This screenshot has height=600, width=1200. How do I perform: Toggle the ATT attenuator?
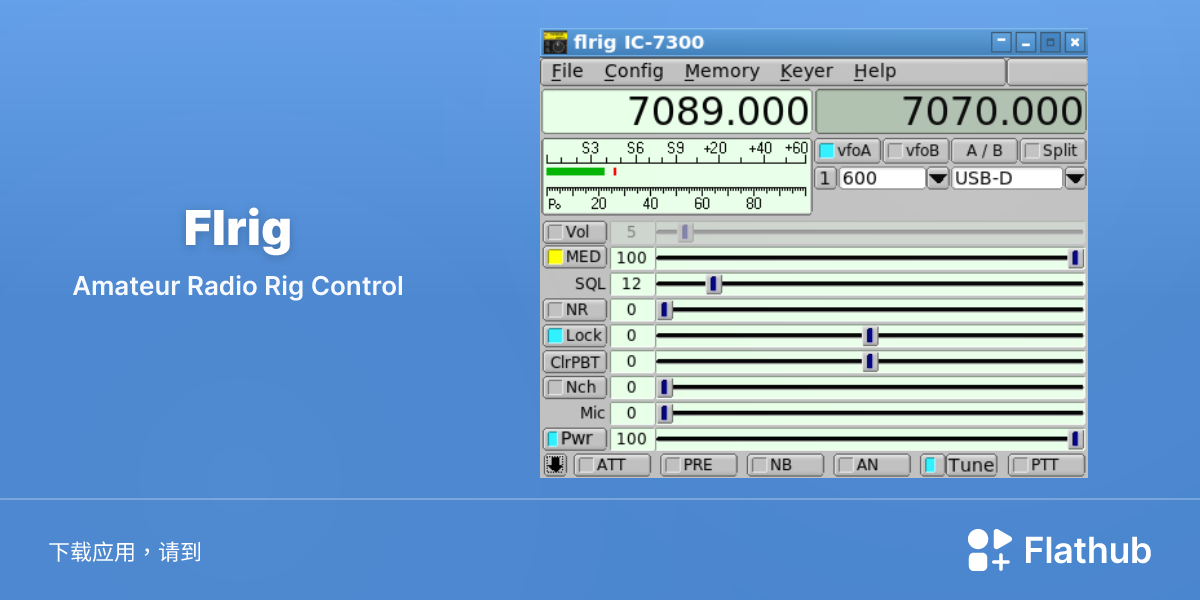[x=612, y=465]
